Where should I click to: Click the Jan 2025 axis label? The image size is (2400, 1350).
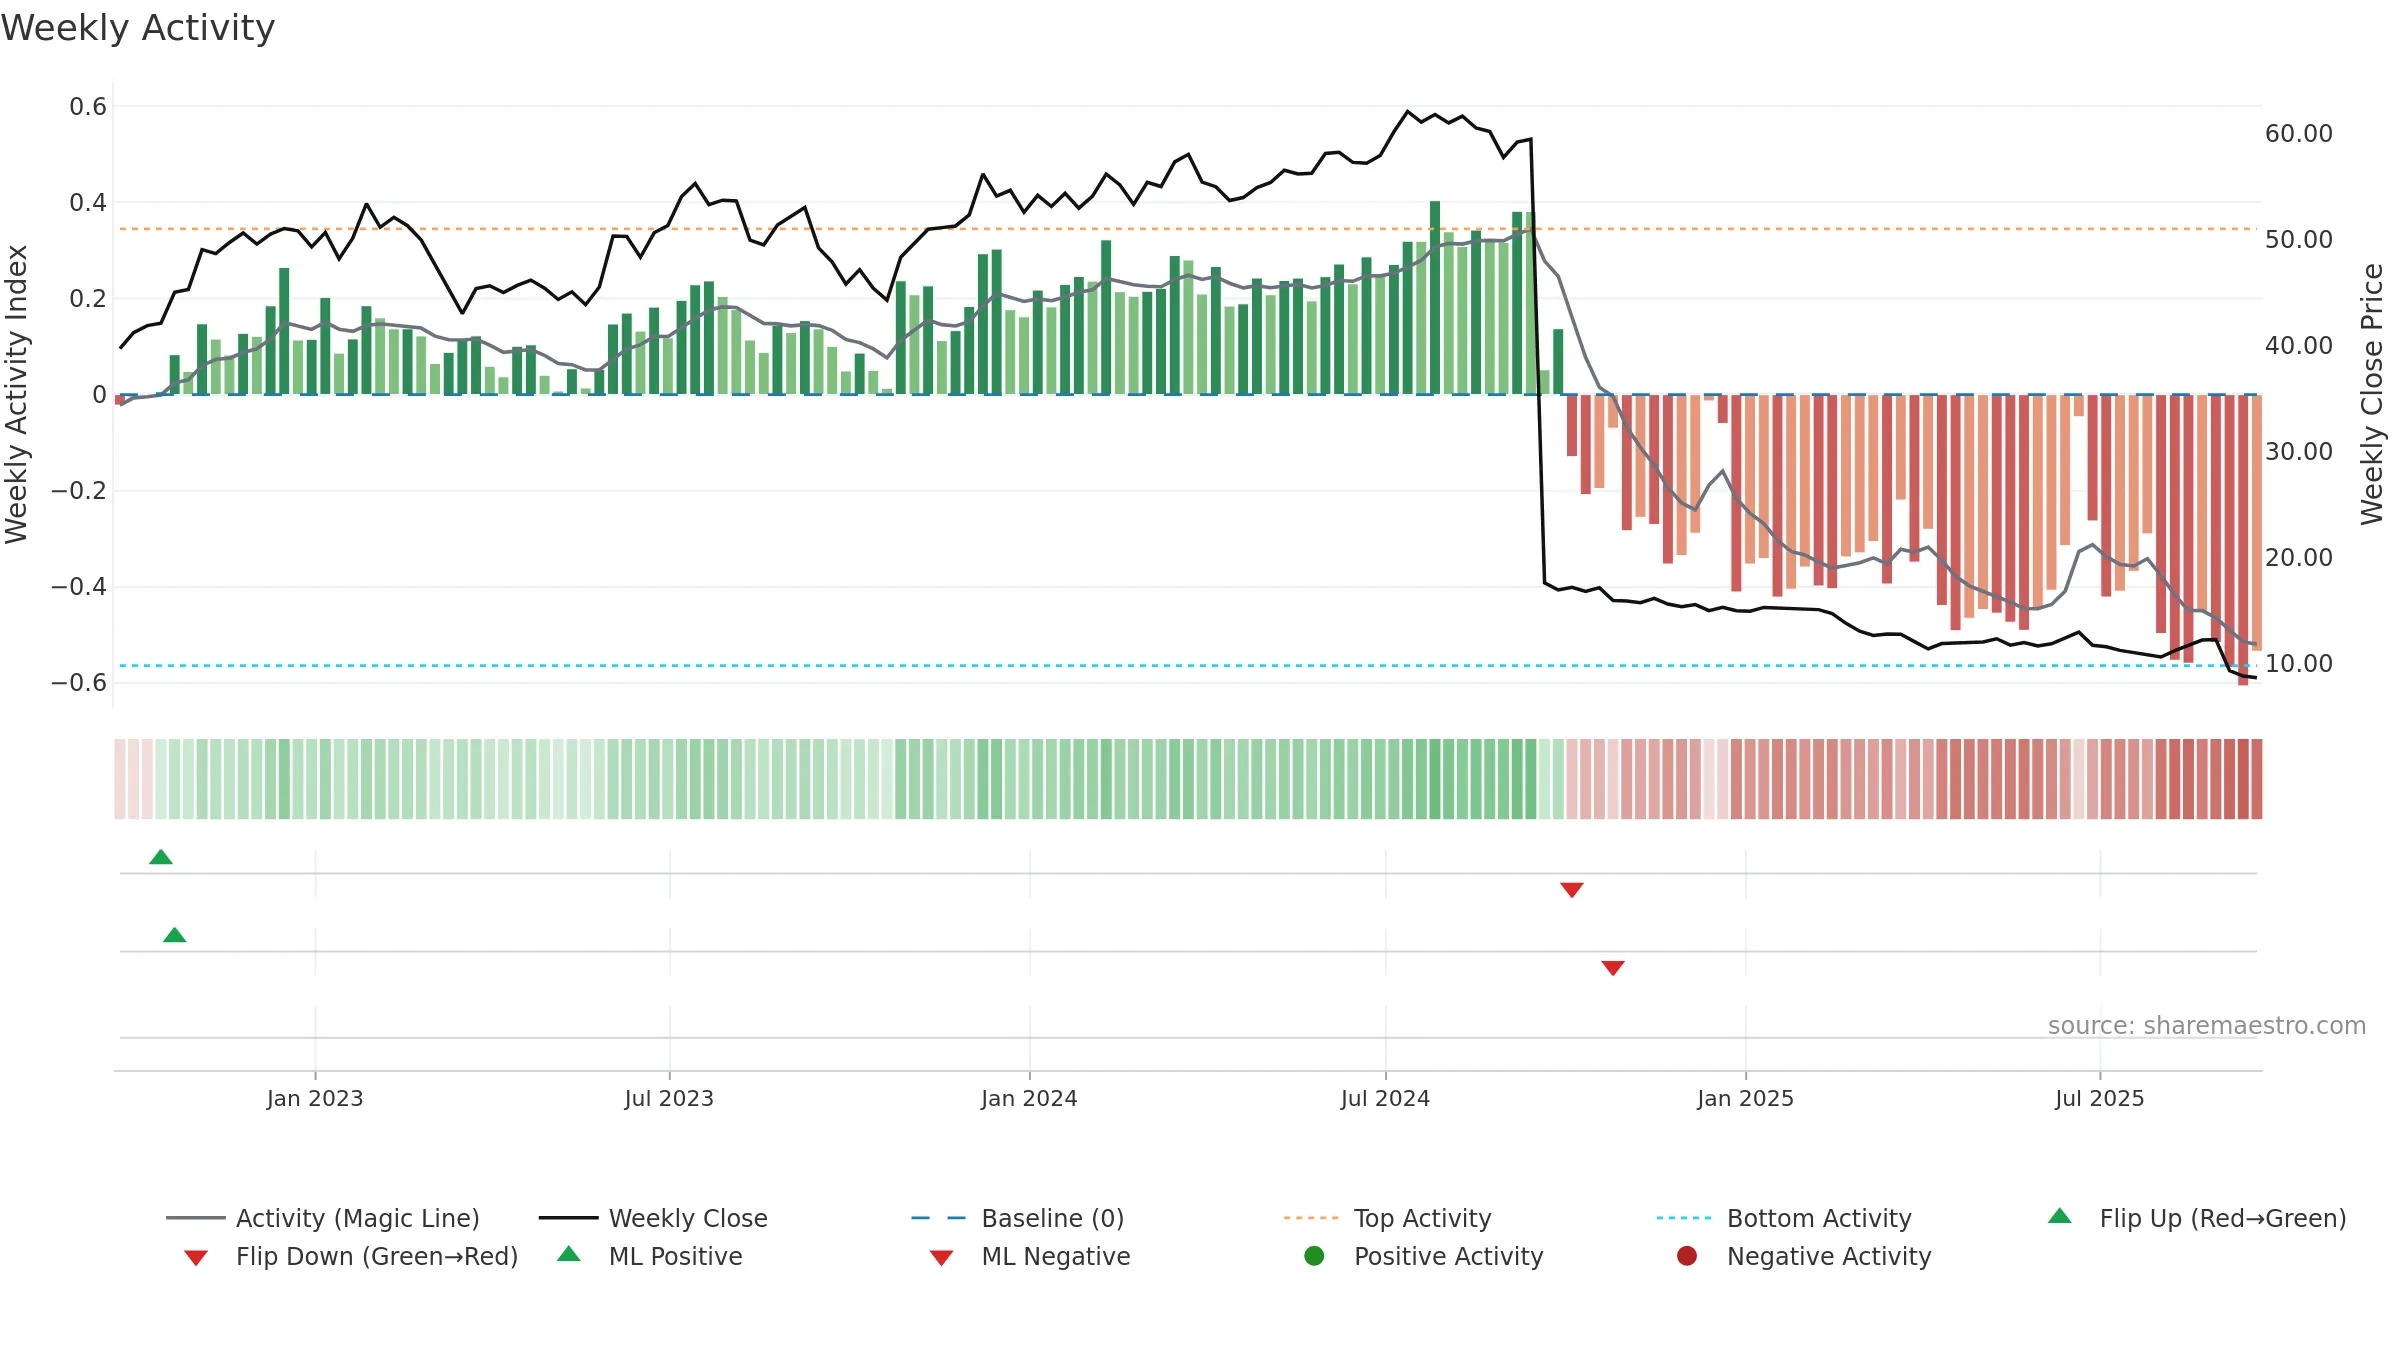[1745, 1099]
